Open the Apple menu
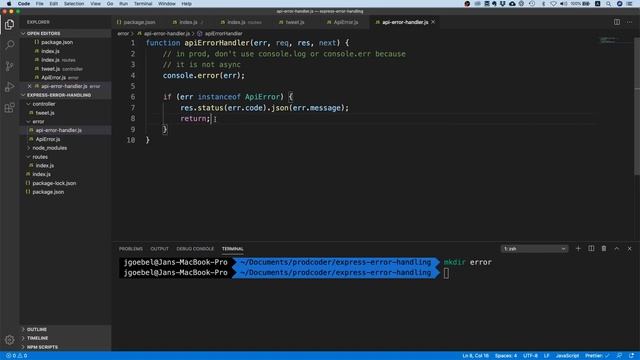The height and width of the screenshot is (360, 640). point(9,4)
